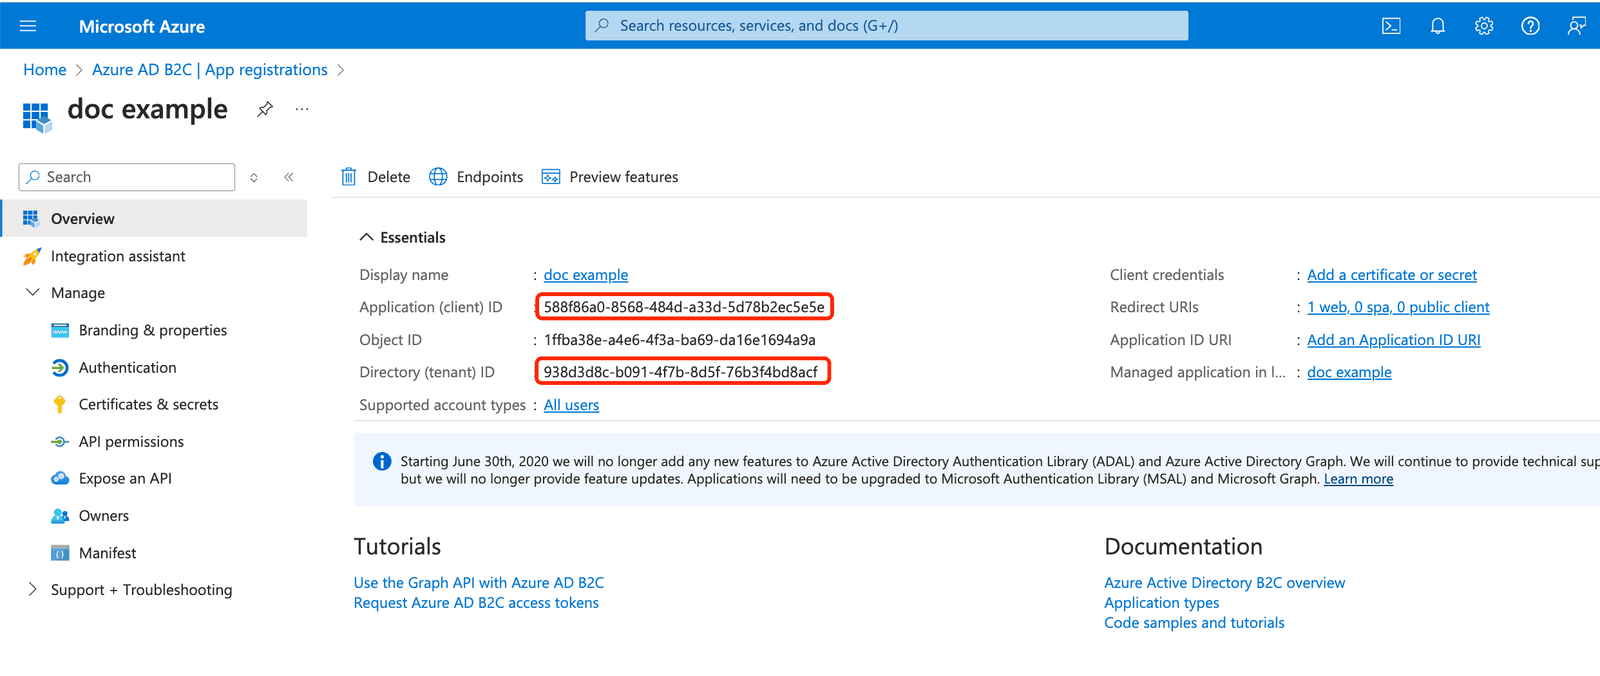Click the Certificates & secrets key icon
The image size is (1600, 676).
[x=60, y=404]
